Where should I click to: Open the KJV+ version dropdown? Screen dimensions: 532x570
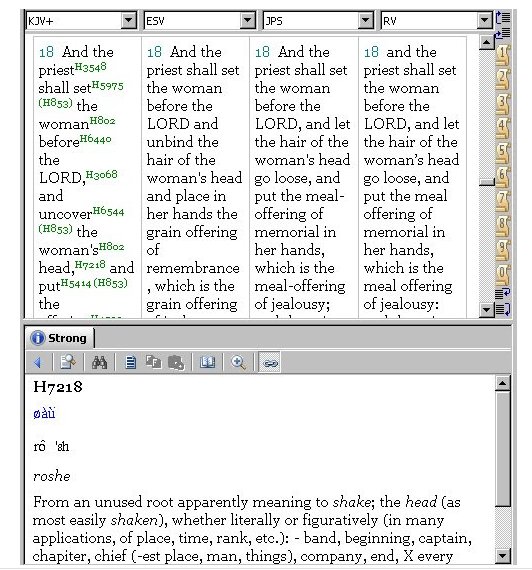pyautogui.click(x=128, y=21)
